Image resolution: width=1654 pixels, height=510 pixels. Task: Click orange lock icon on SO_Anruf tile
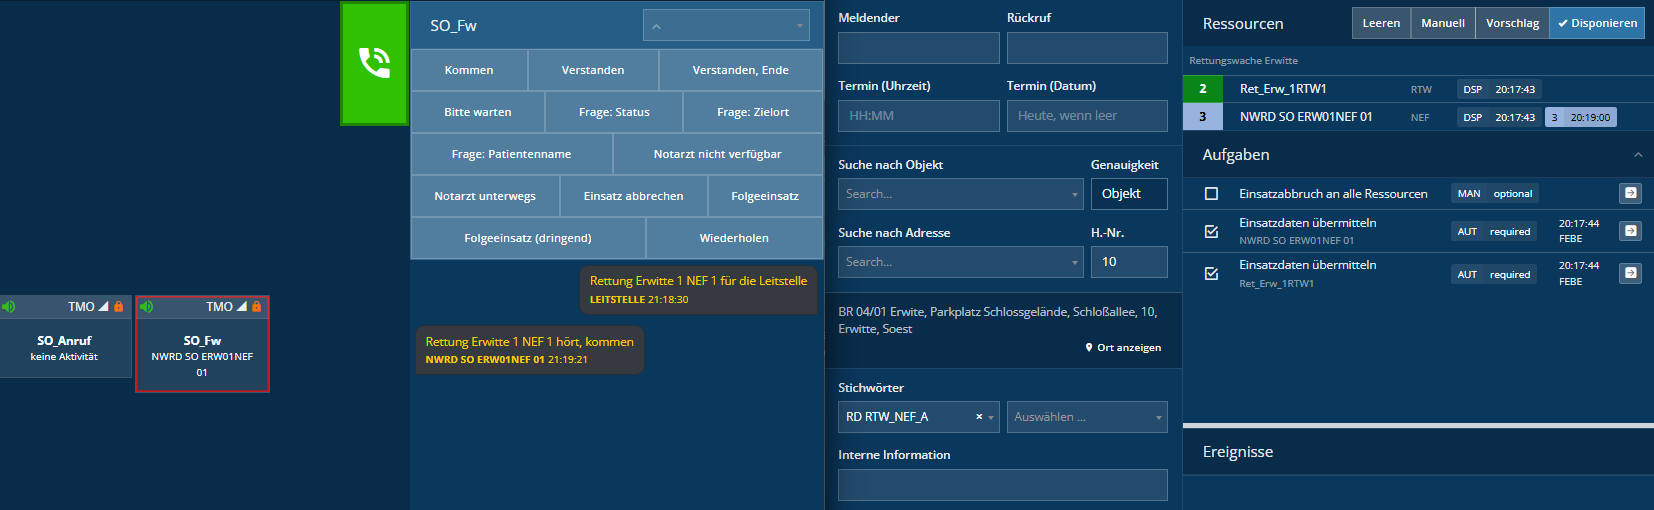point(119,307)
